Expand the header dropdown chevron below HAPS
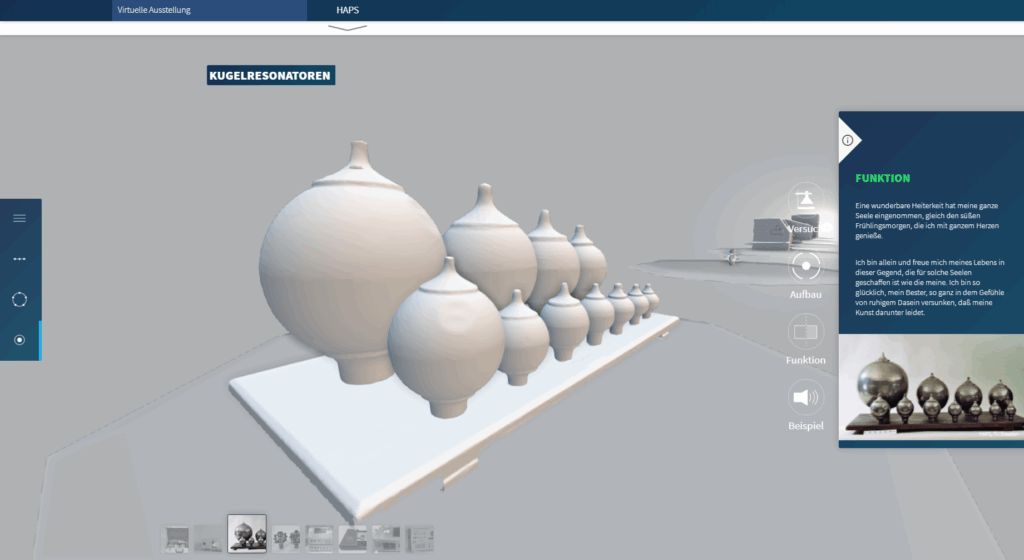The width and height of the screenshot is (1024, 560). pyautogui.click(x=347, y=28)
